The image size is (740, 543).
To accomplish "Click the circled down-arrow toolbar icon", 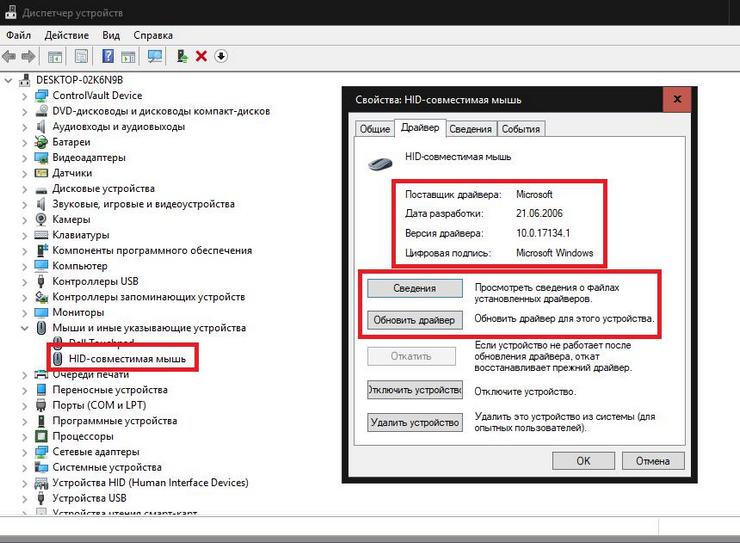I will pyautogui.click(x=221, y=56).
